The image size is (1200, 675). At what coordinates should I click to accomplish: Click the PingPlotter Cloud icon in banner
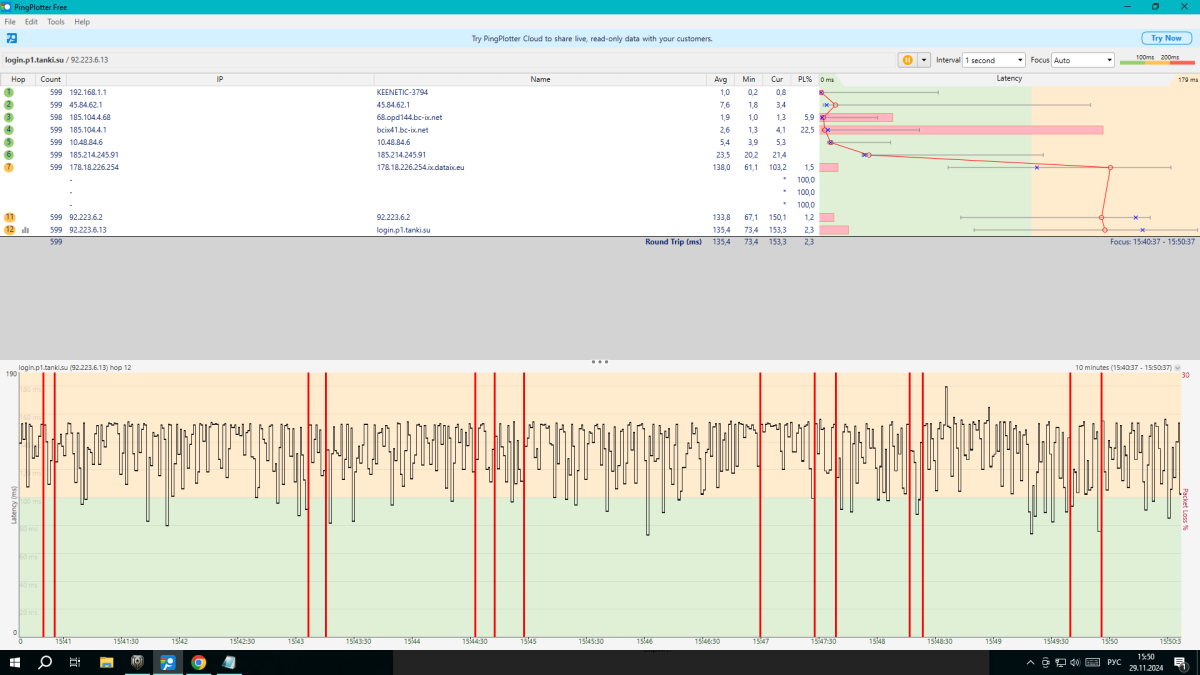click(11, 38)
